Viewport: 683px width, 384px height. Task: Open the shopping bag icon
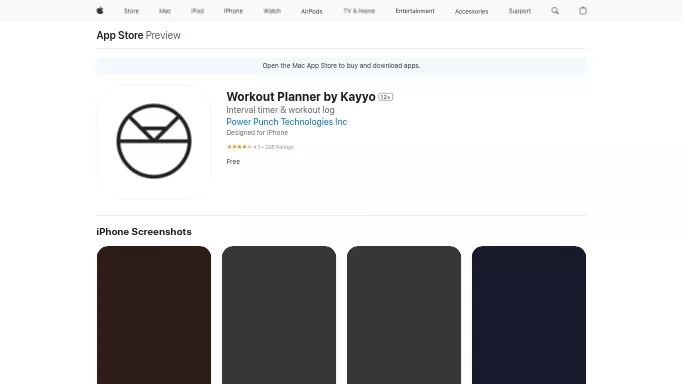click(x=583, y=11)
